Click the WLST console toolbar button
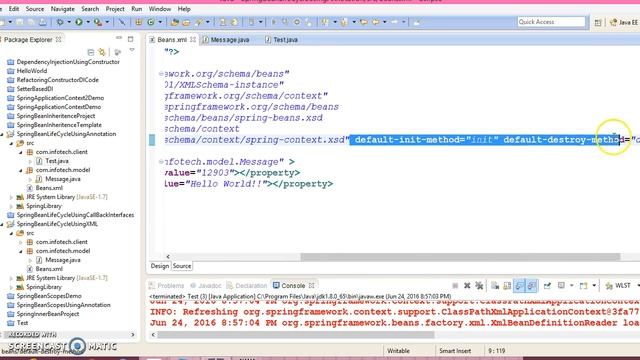640x360 pixels. tap(618, 286)
